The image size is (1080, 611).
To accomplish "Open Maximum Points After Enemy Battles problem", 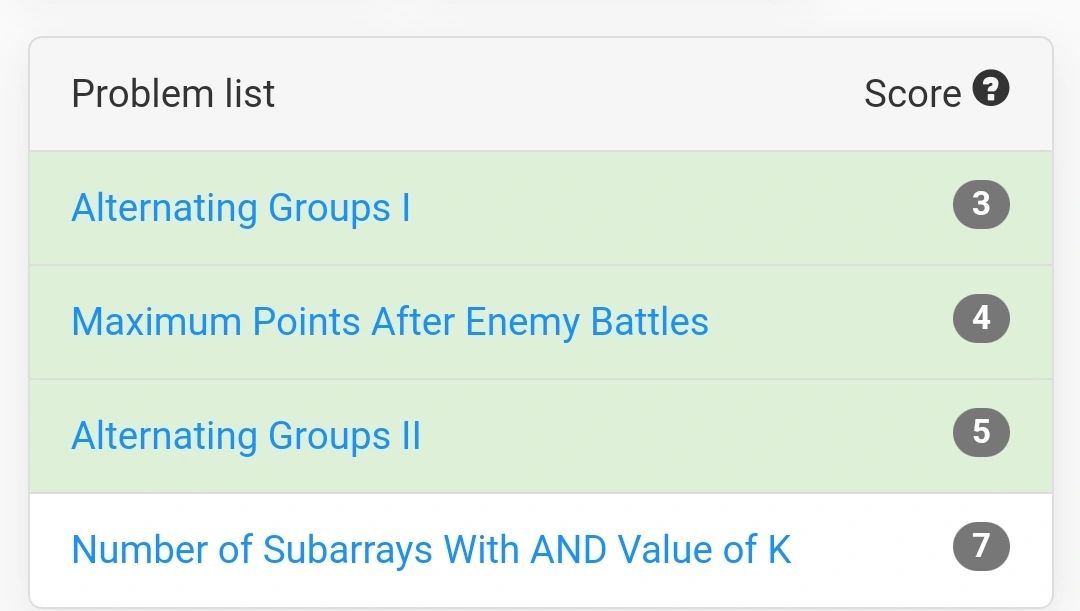I will pyautogui.click(x=390, y=322).
